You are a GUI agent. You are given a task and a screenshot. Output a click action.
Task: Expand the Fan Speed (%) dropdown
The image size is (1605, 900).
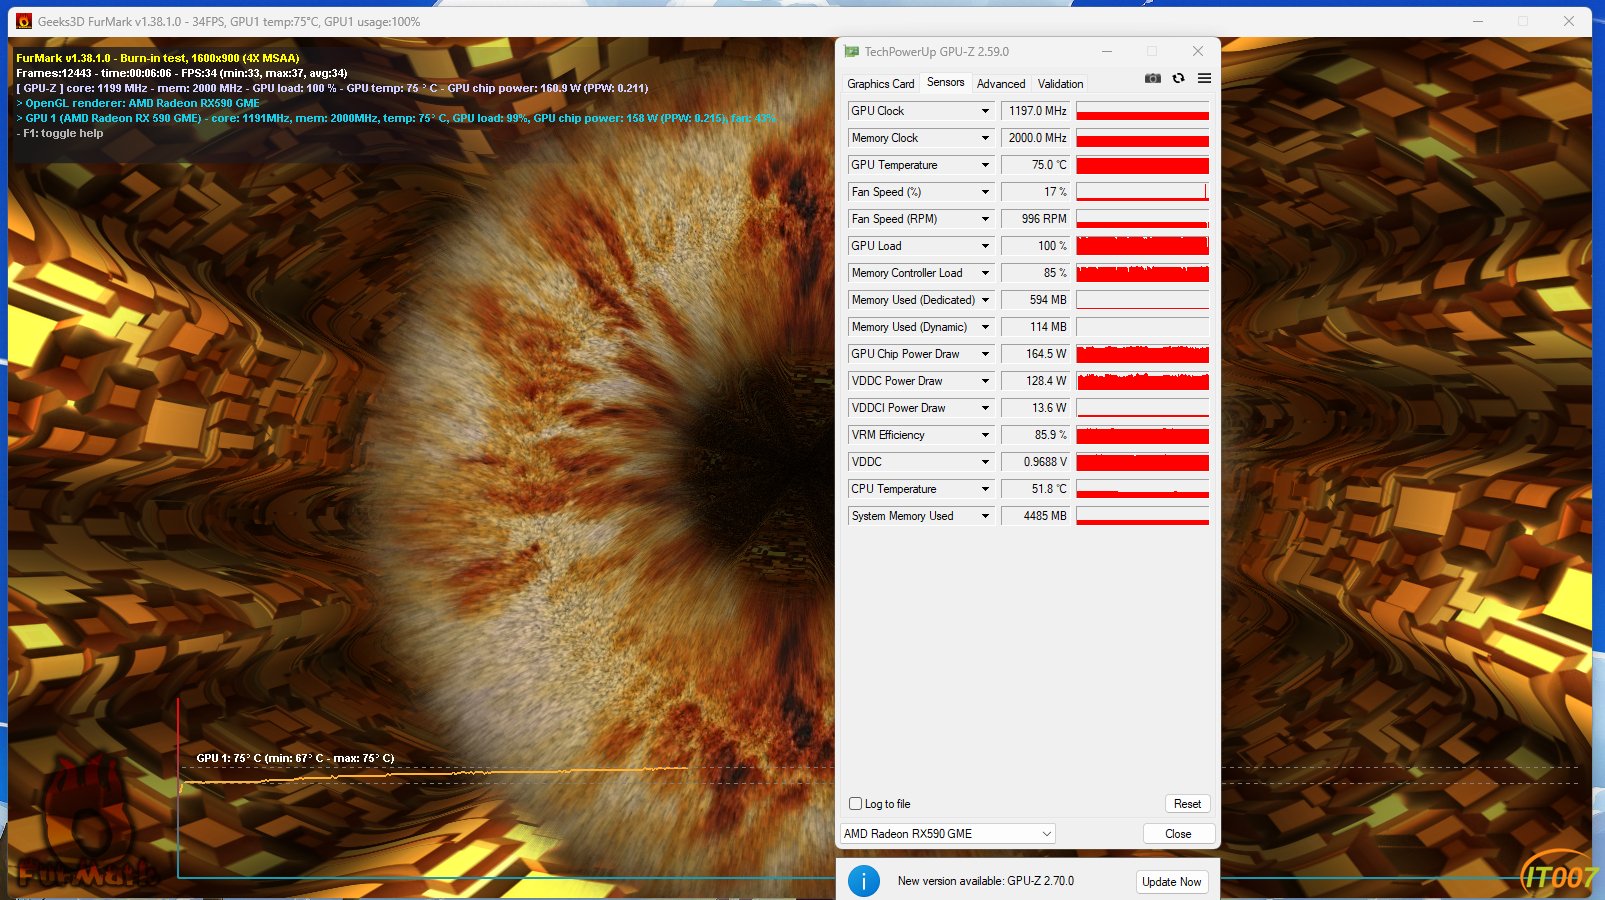(x=985, y=192)
